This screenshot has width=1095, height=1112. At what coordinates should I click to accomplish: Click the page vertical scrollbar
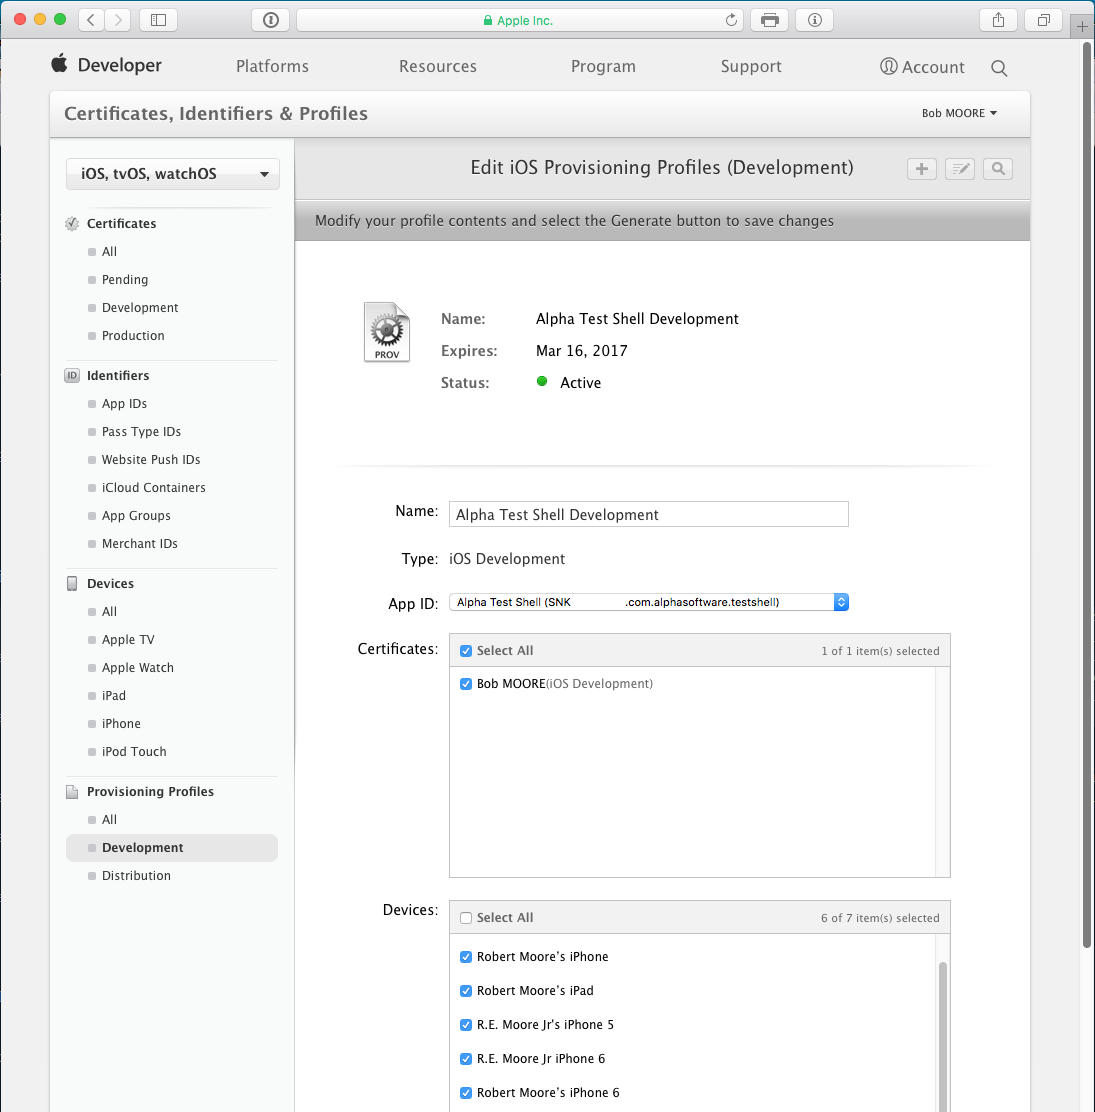click(x=1086, y=495)
